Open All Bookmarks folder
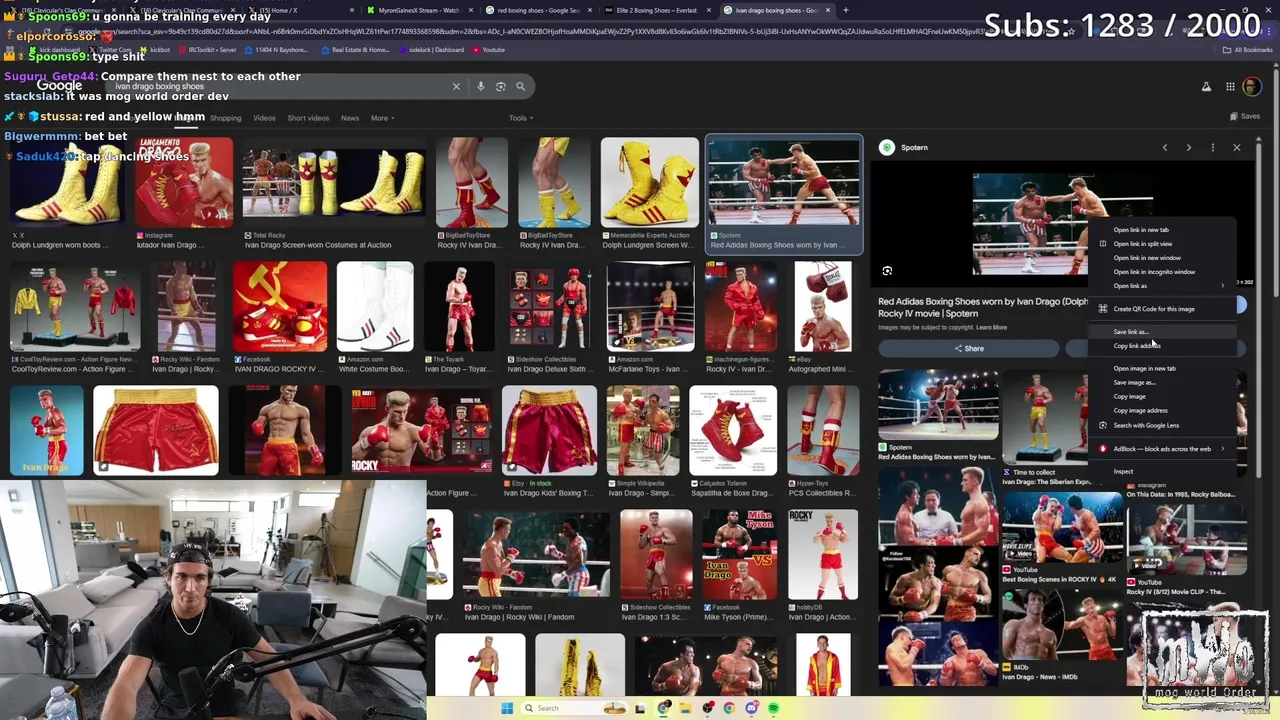The height and width of the screenshot is (720, 1280). (1248, 50)
